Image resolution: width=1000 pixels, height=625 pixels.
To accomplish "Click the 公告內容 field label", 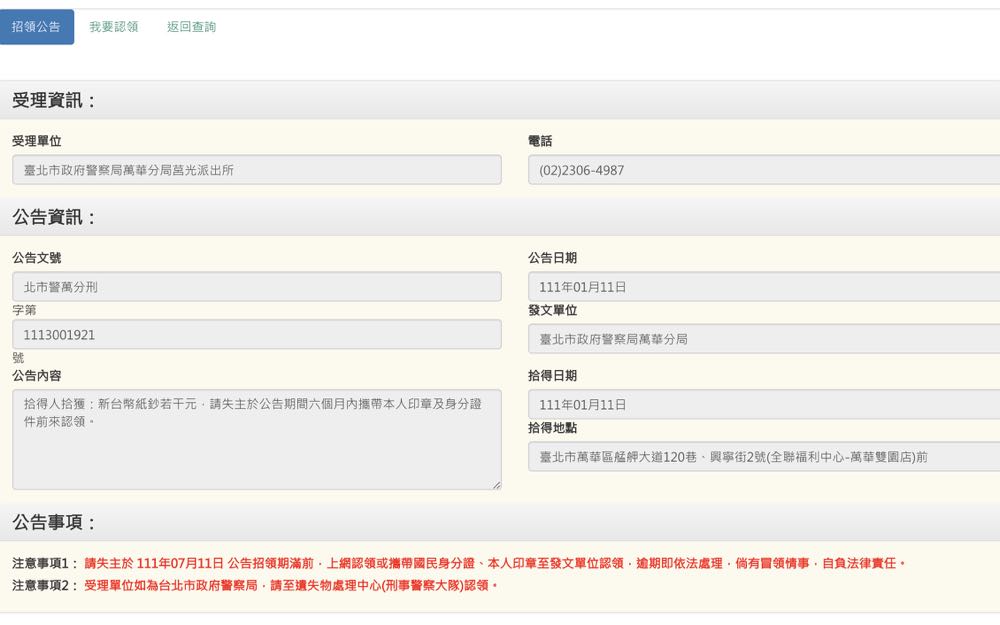I will pos(37,376).
